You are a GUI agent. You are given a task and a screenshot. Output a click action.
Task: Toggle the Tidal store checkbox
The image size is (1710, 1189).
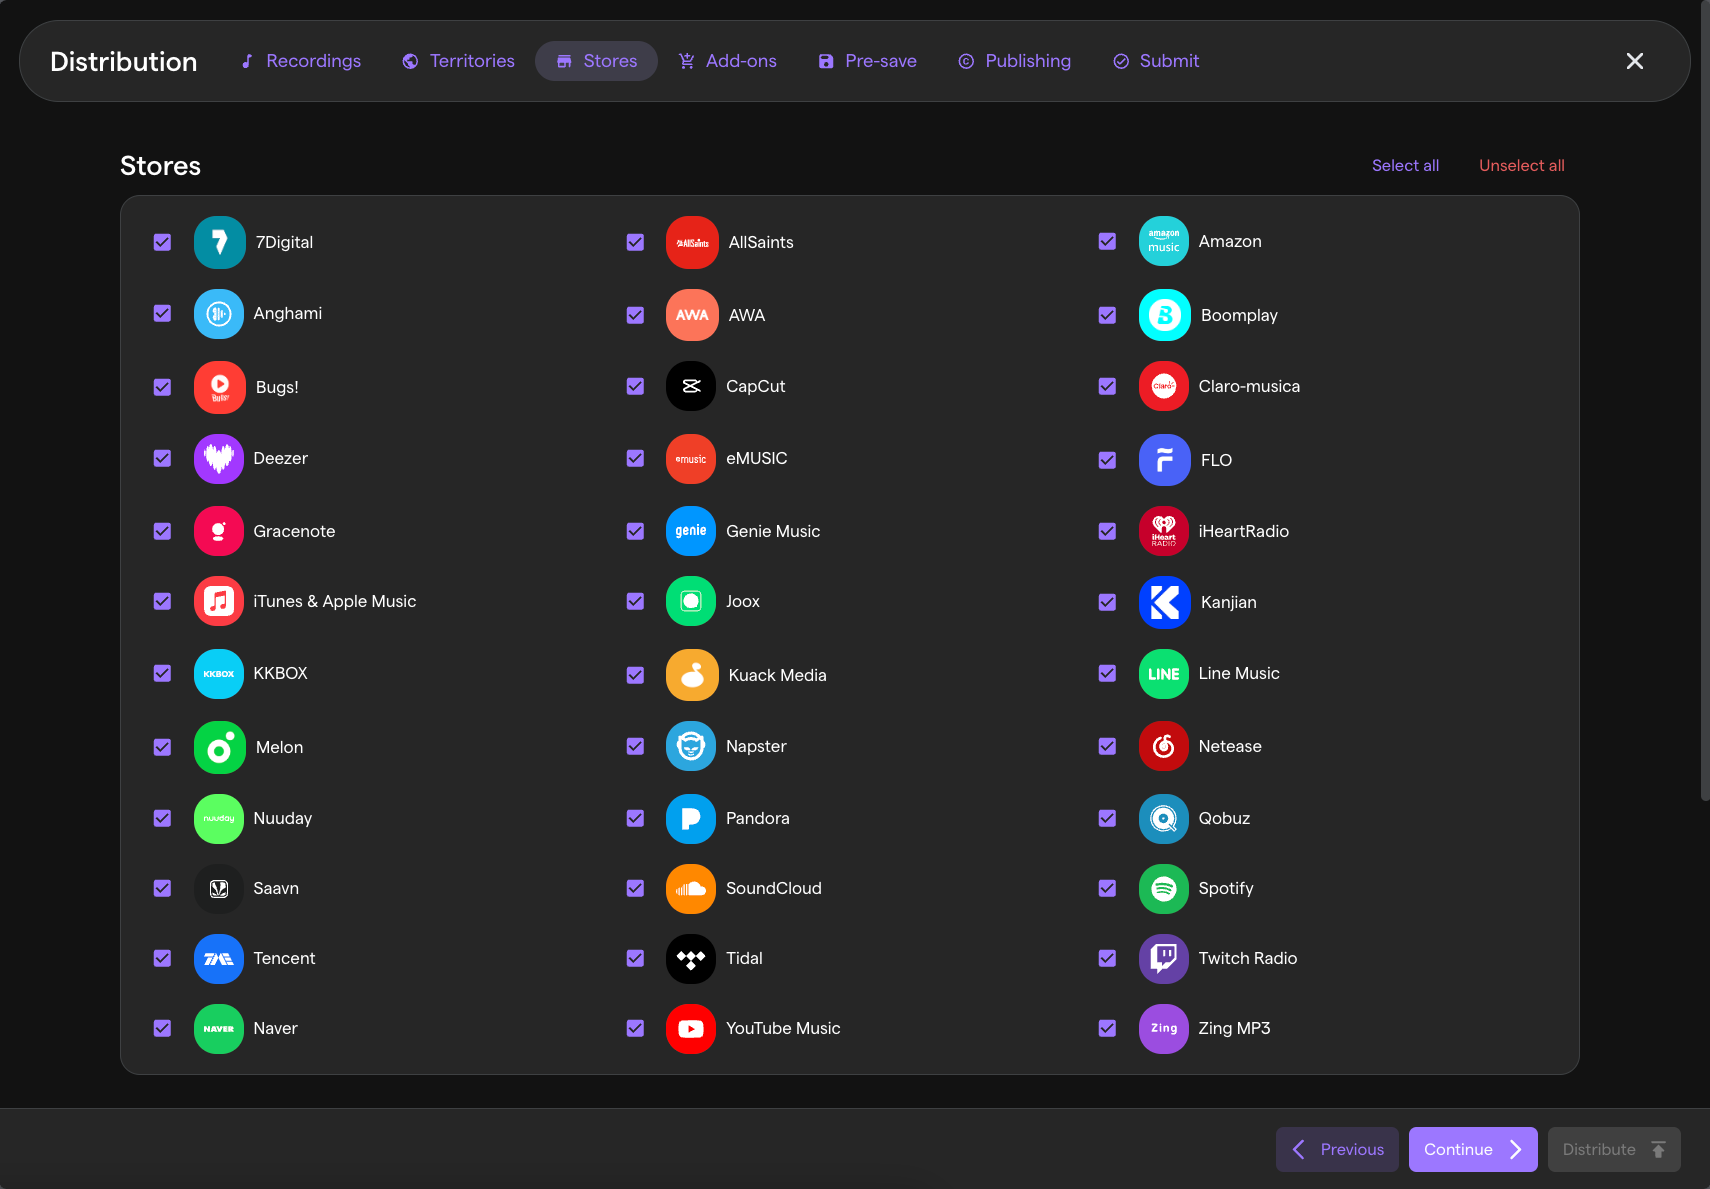click(x=635, y=958)
